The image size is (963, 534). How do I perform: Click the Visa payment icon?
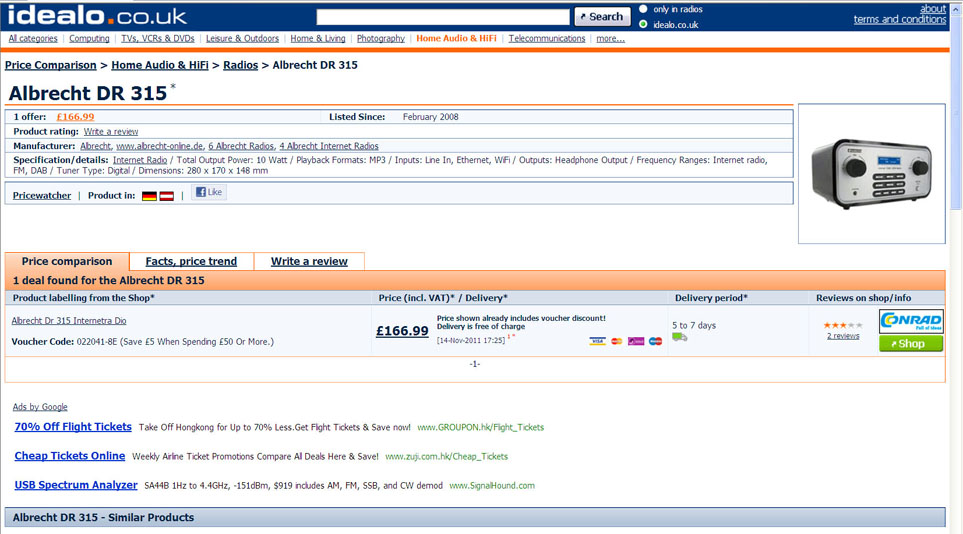tap(597, 341)
